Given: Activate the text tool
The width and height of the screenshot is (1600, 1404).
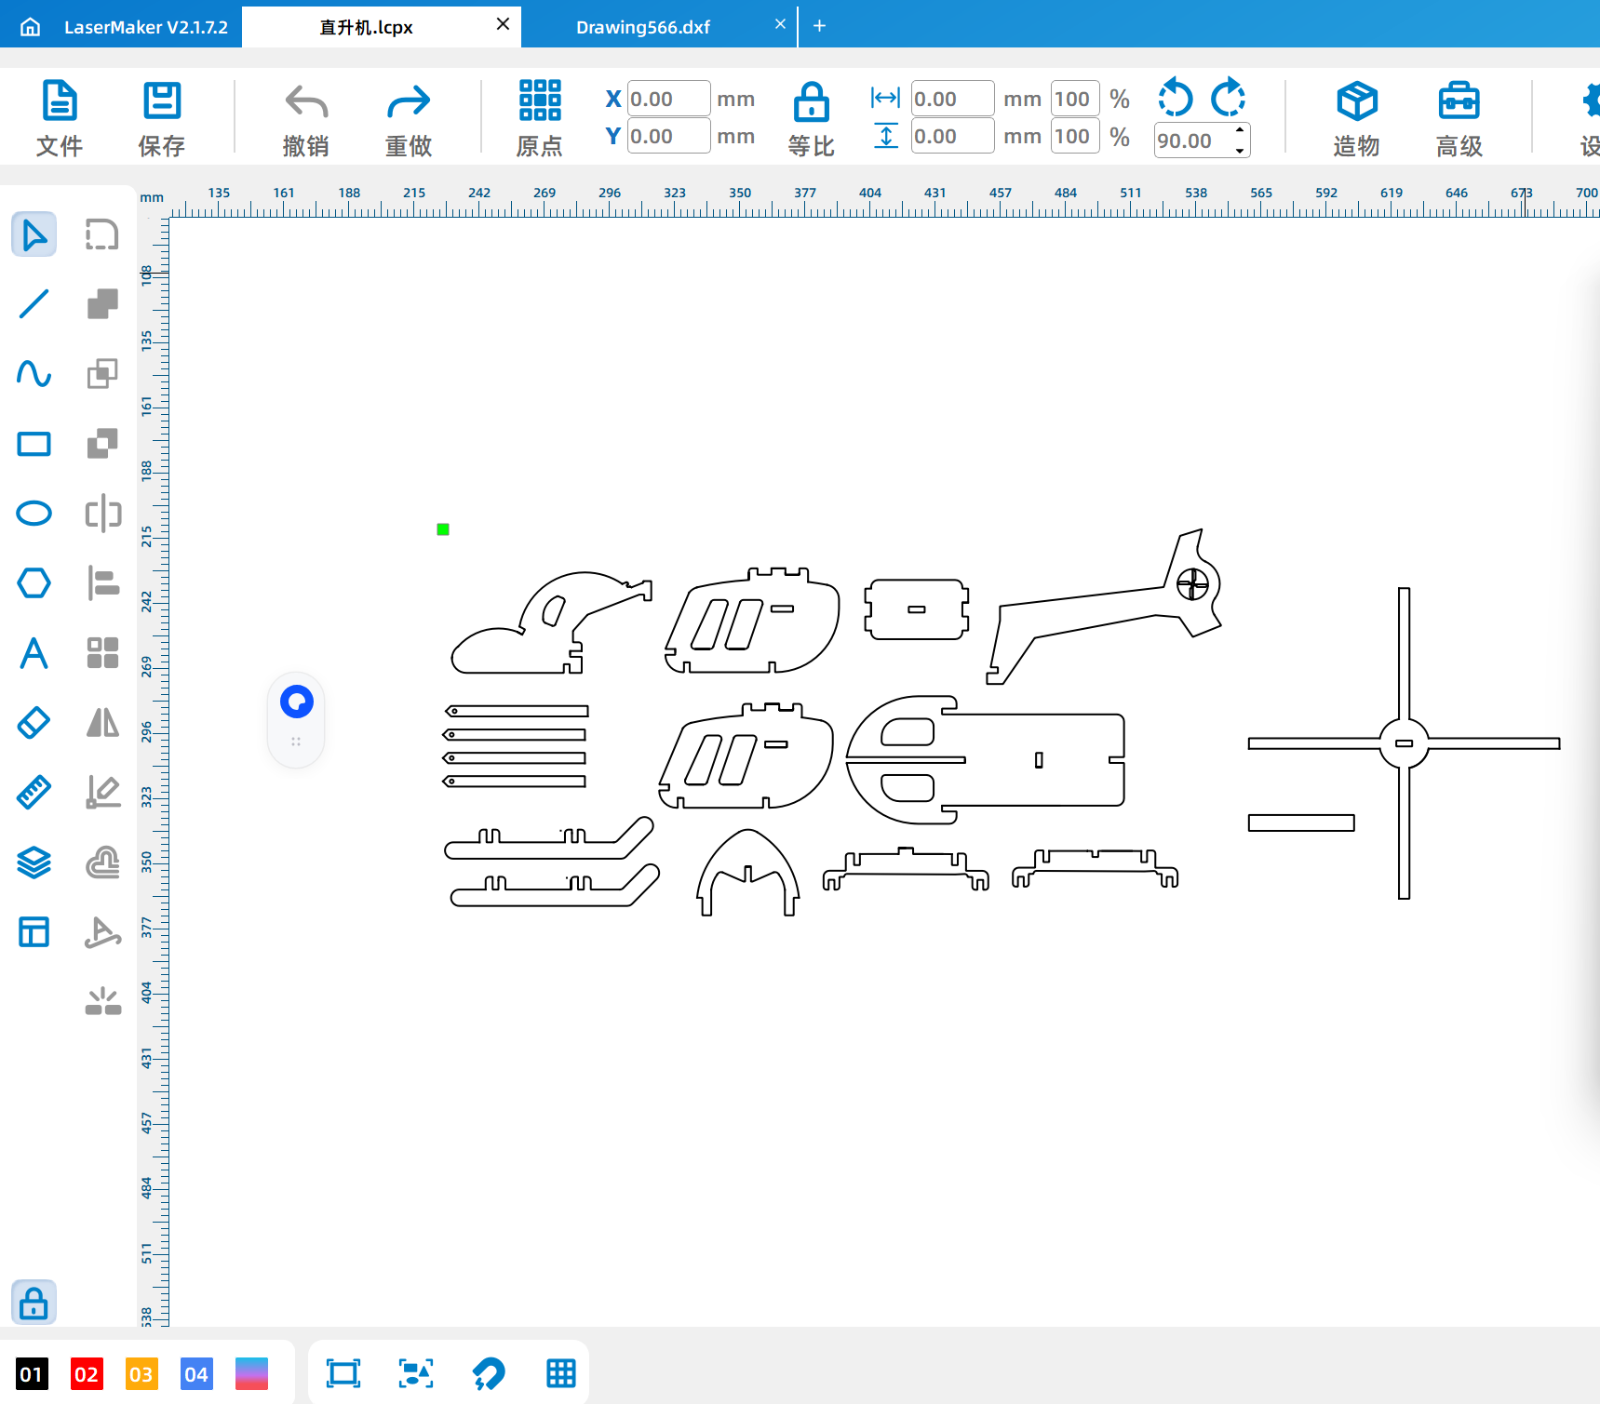Looking at the screenshot, I should [34, 653].
